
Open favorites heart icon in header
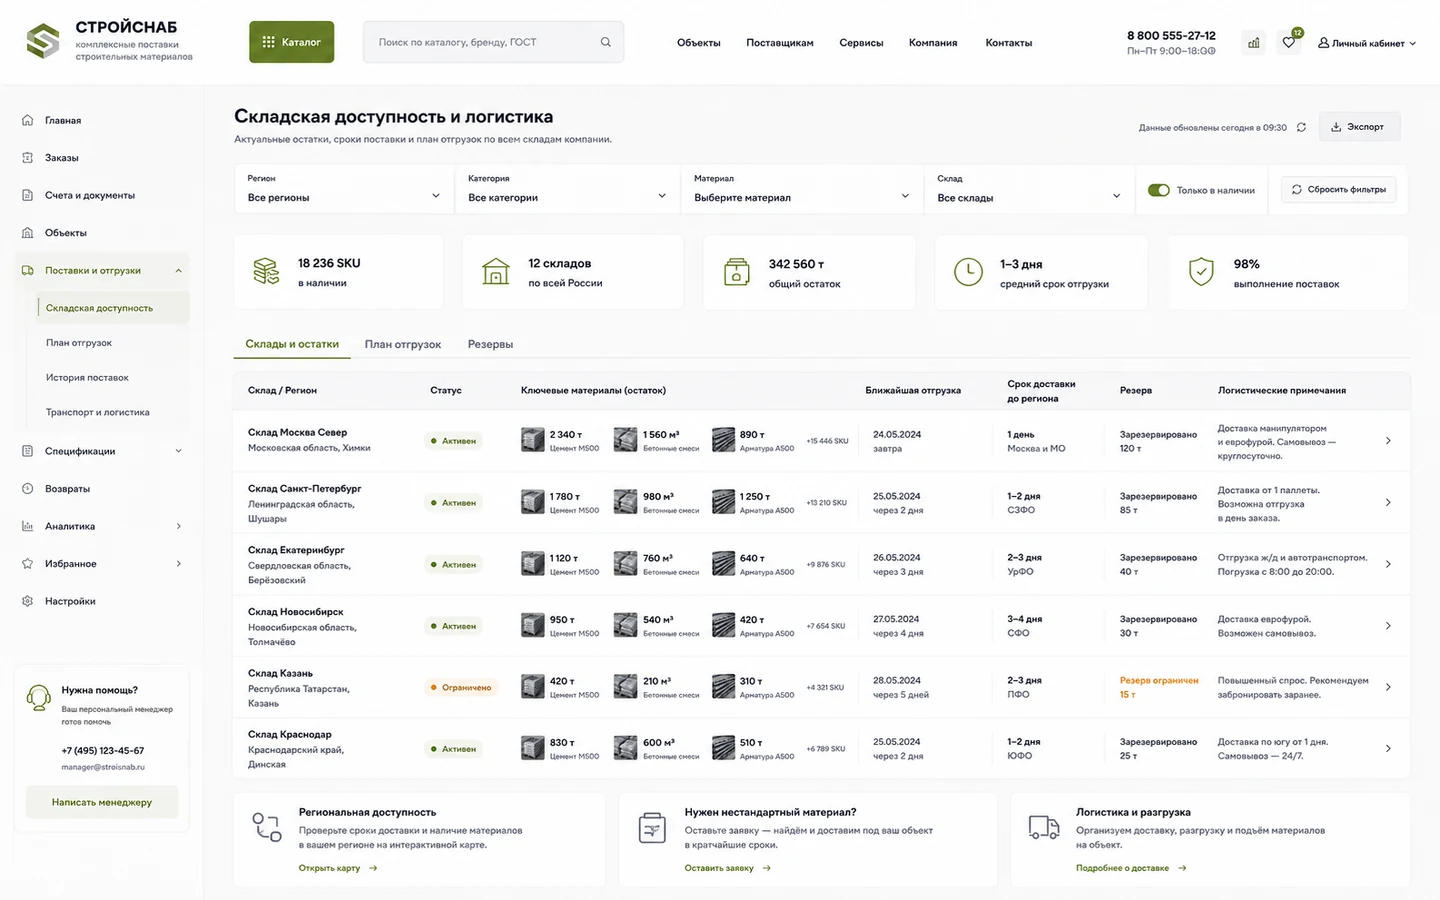coord(1289,42)
